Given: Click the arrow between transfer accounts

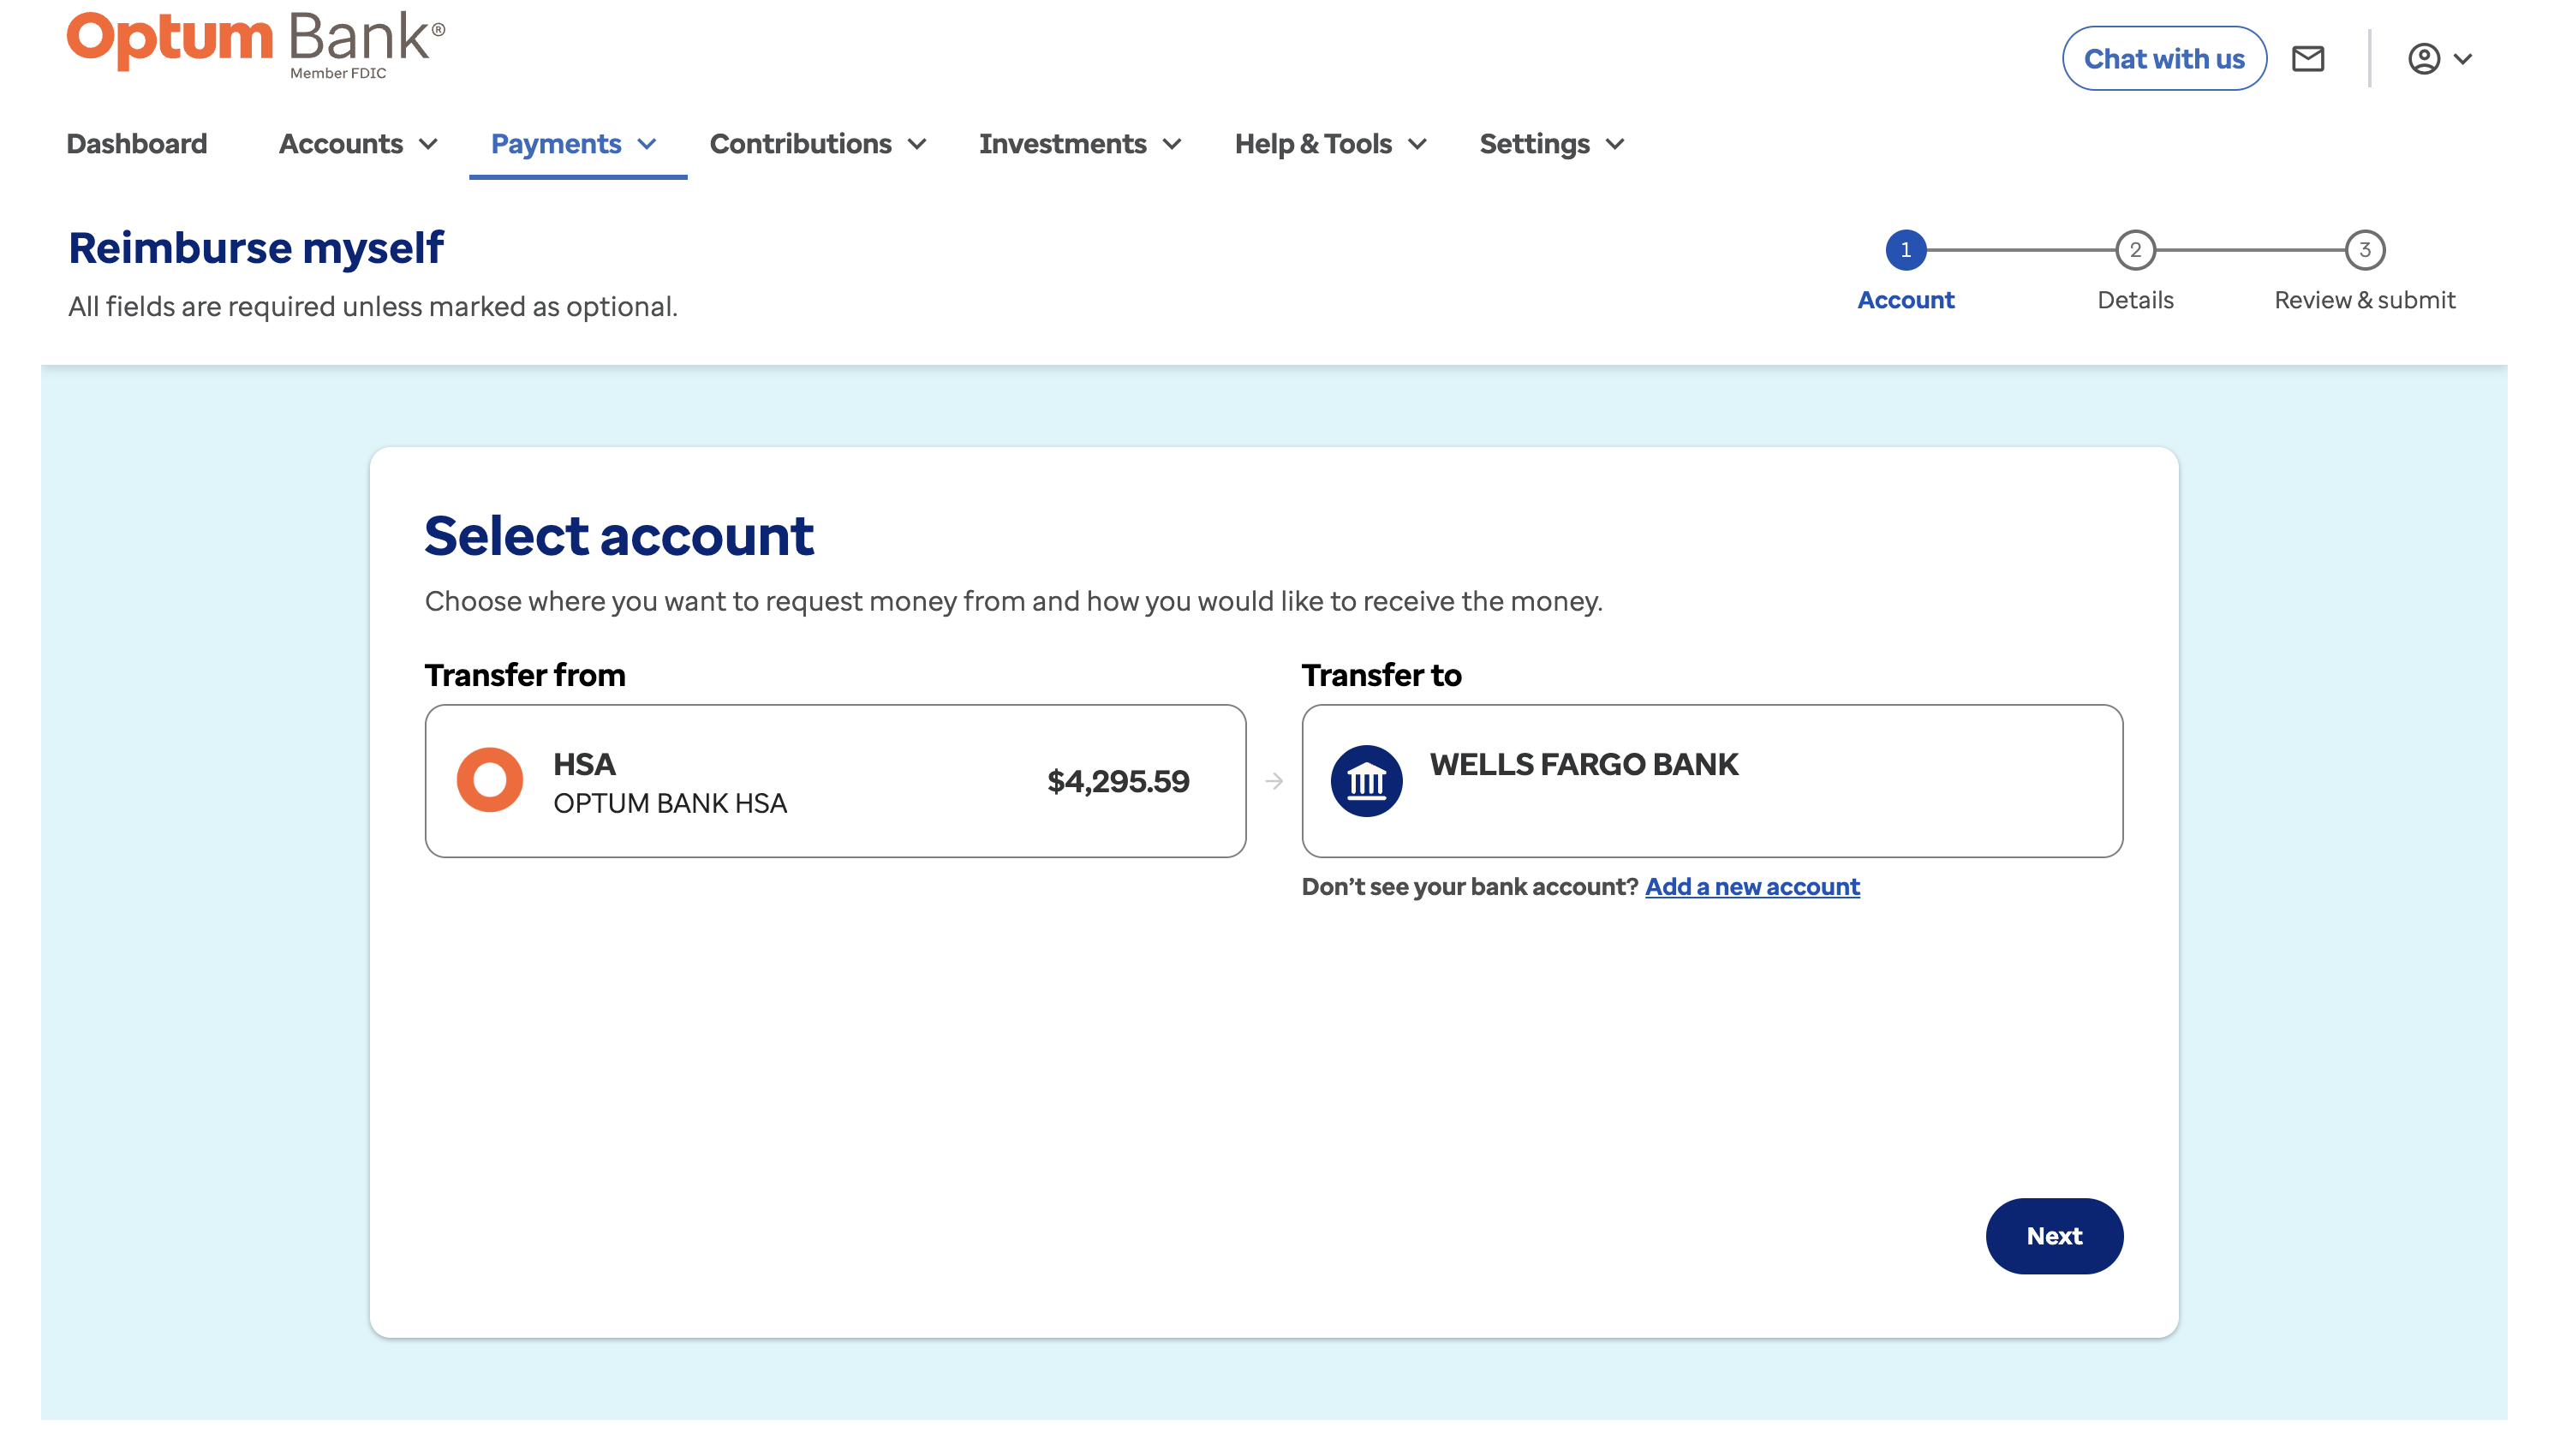Looking at the screenshot, I should (1273, 781).
